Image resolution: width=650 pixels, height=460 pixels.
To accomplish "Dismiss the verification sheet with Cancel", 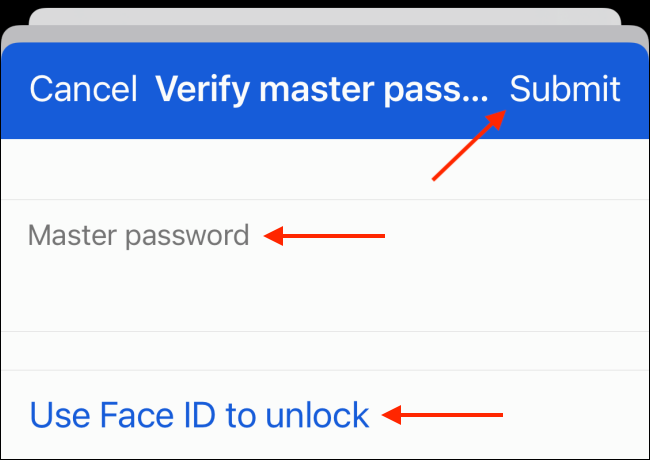I will (x=83, y=89).
